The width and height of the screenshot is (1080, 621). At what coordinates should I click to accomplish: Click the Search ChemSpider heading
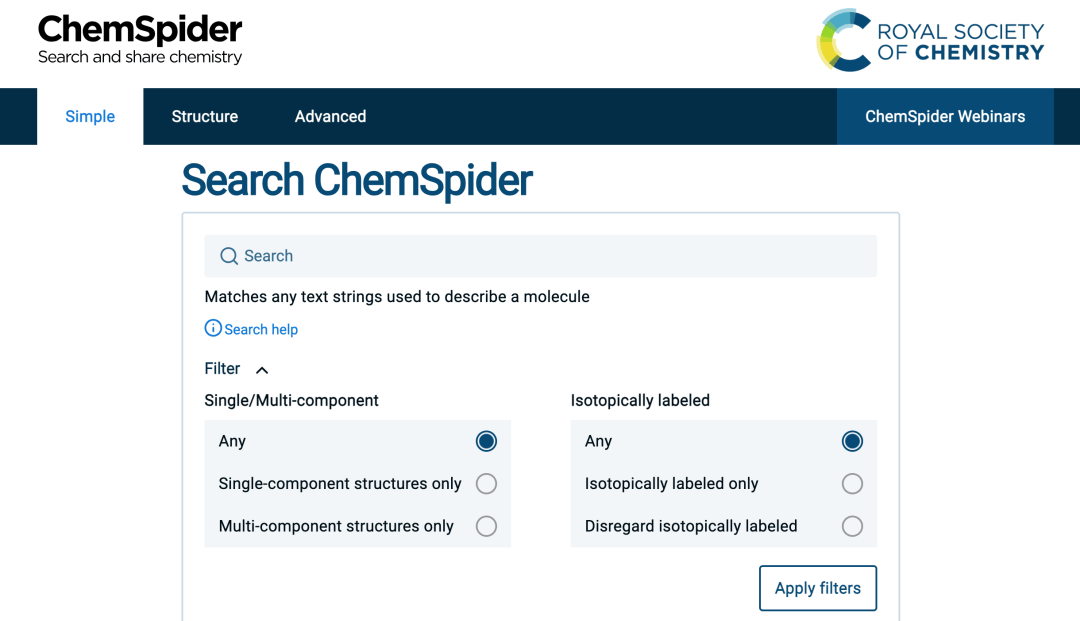tap(357, 180)
